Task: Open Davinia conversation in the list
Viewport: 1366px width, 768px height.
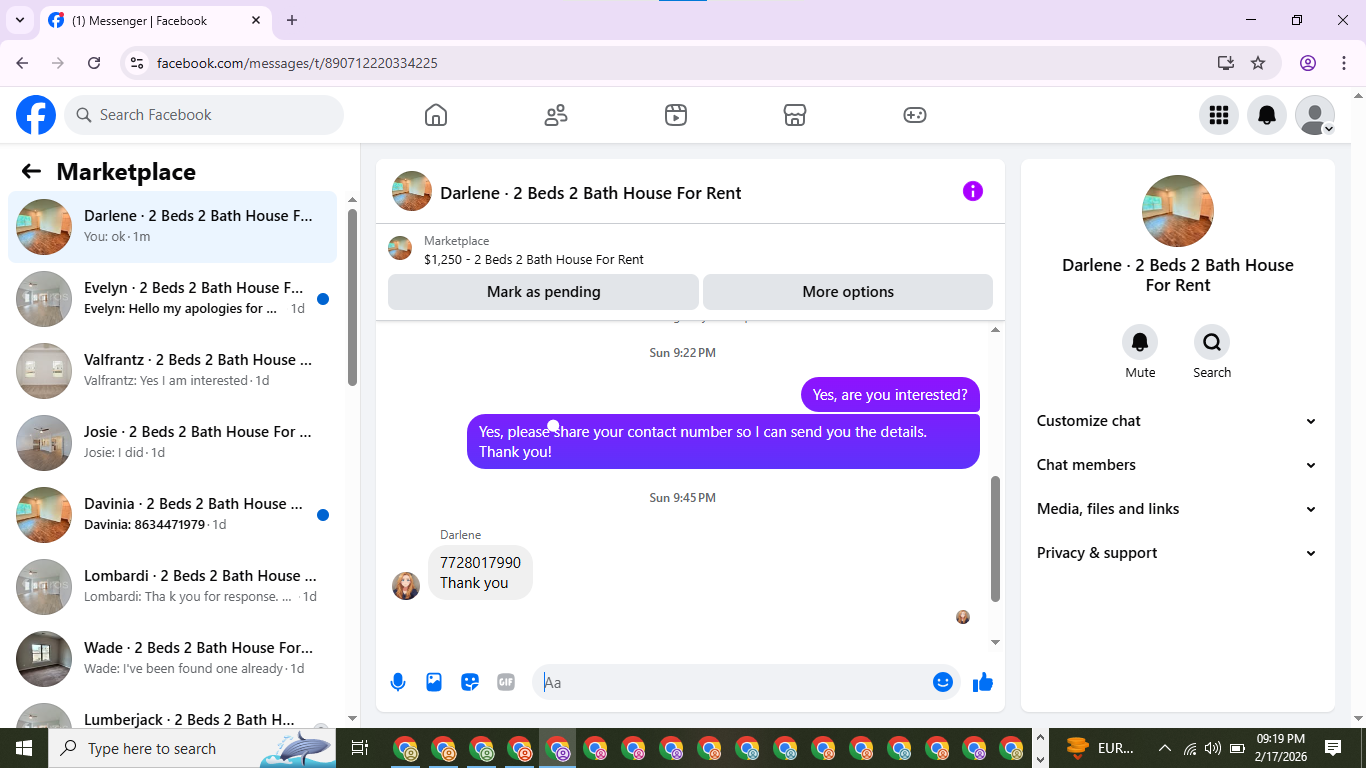Action: 172,515
